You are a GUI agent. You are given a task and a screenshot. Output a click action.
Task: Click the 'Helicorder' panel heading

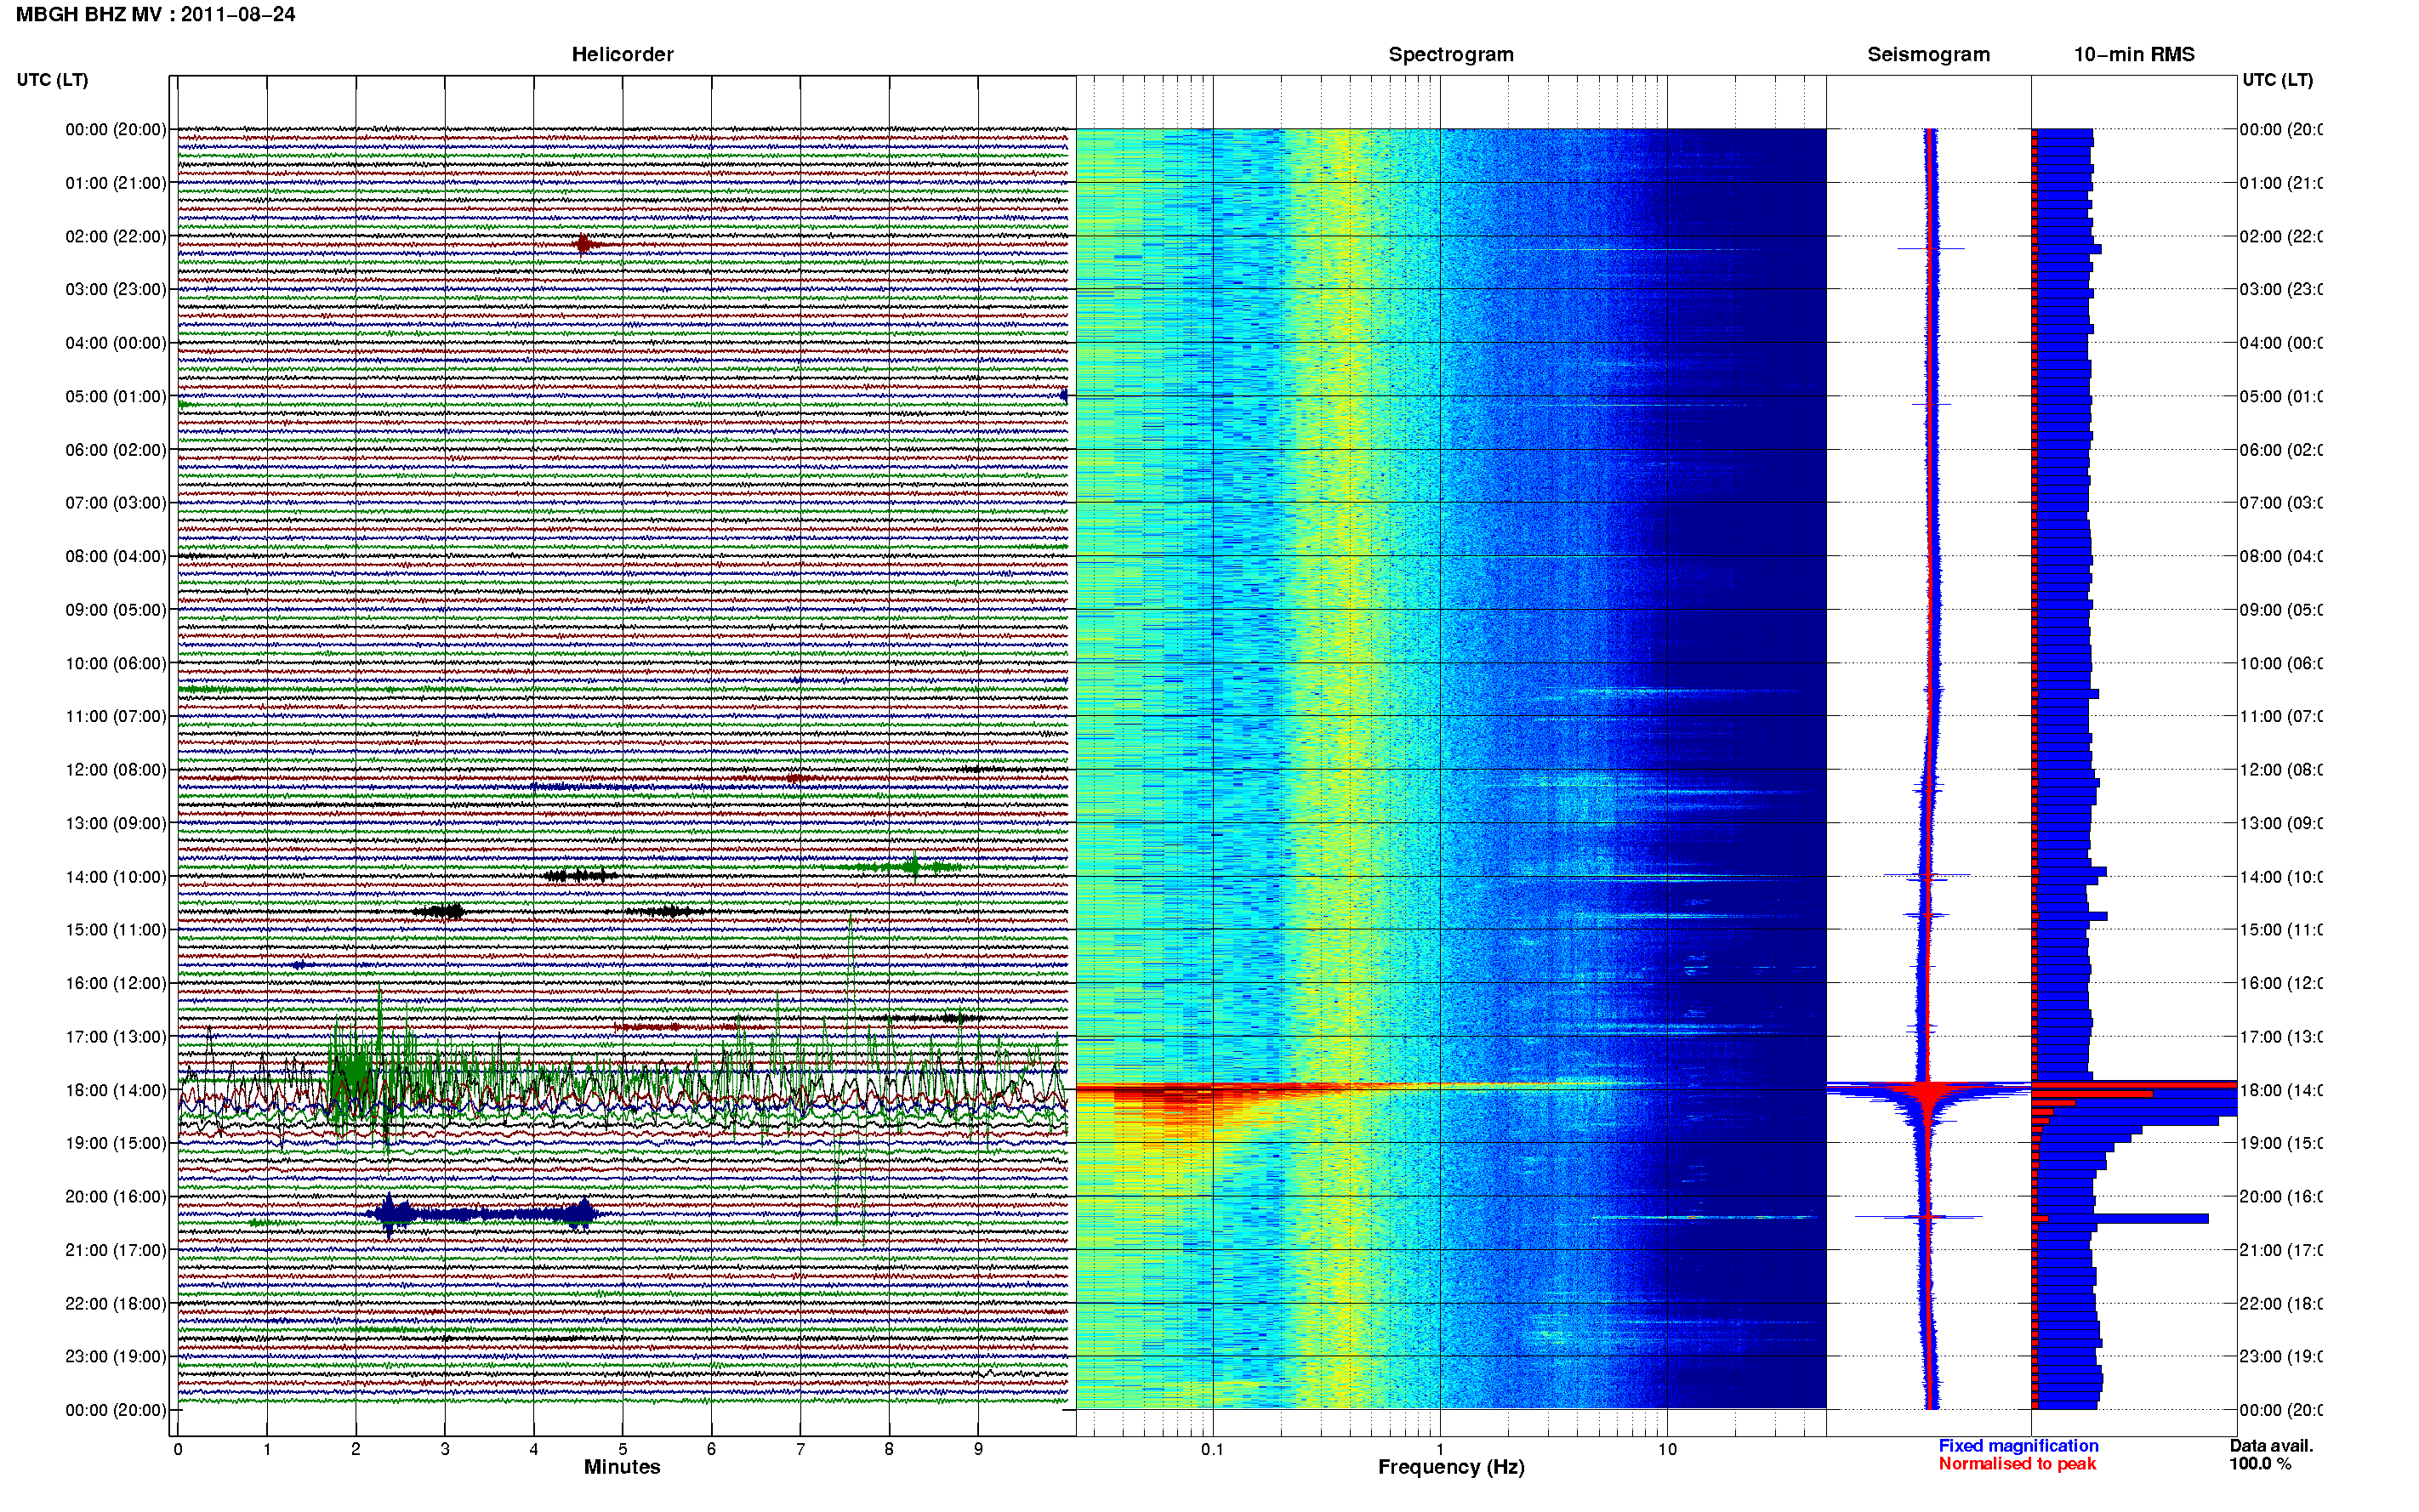click(x=622, y=55)
